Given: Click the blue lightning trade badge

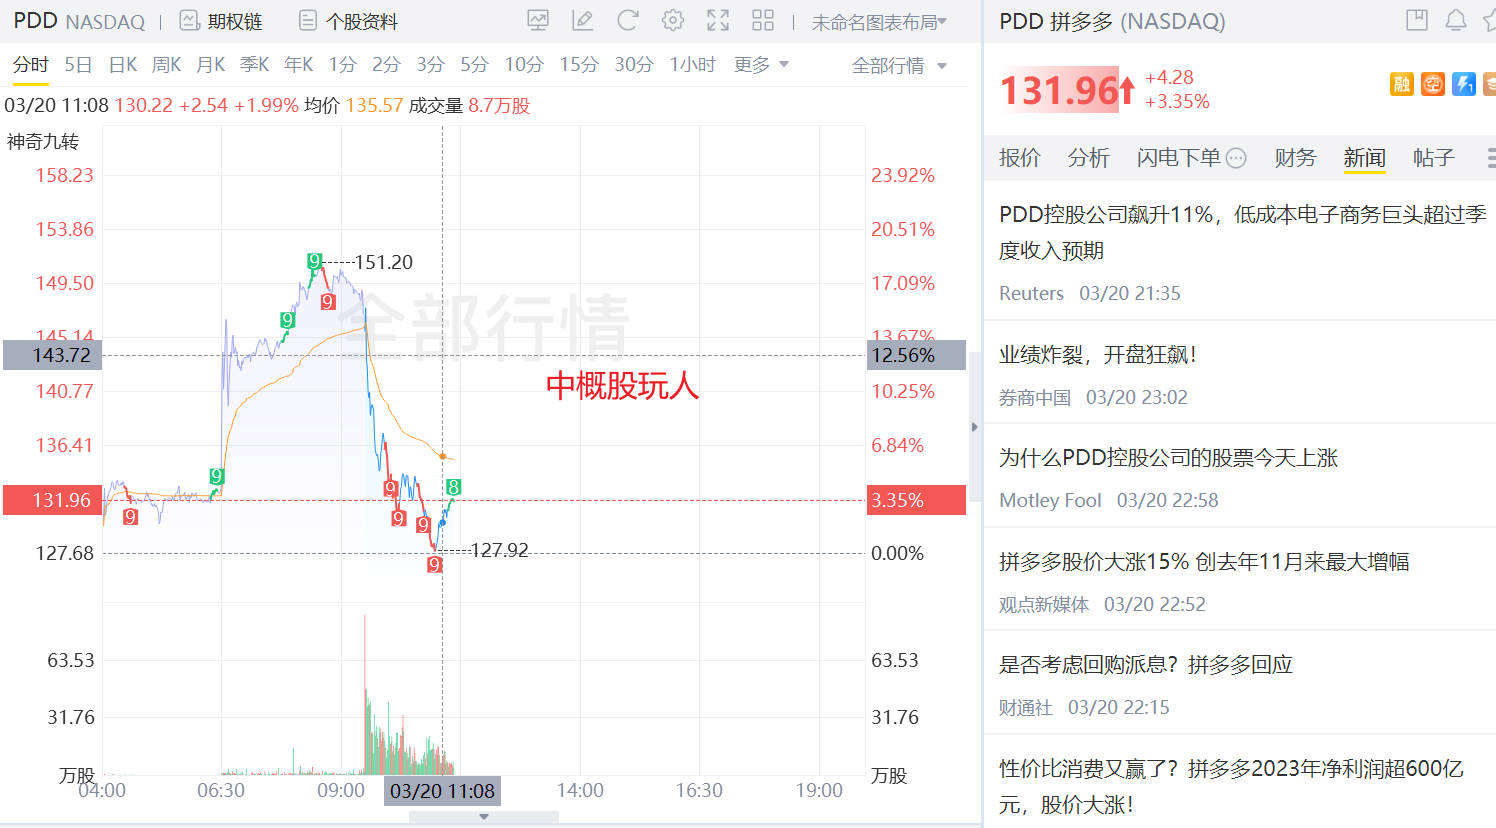Looking at the screenshot, I should click(1464, 85).
